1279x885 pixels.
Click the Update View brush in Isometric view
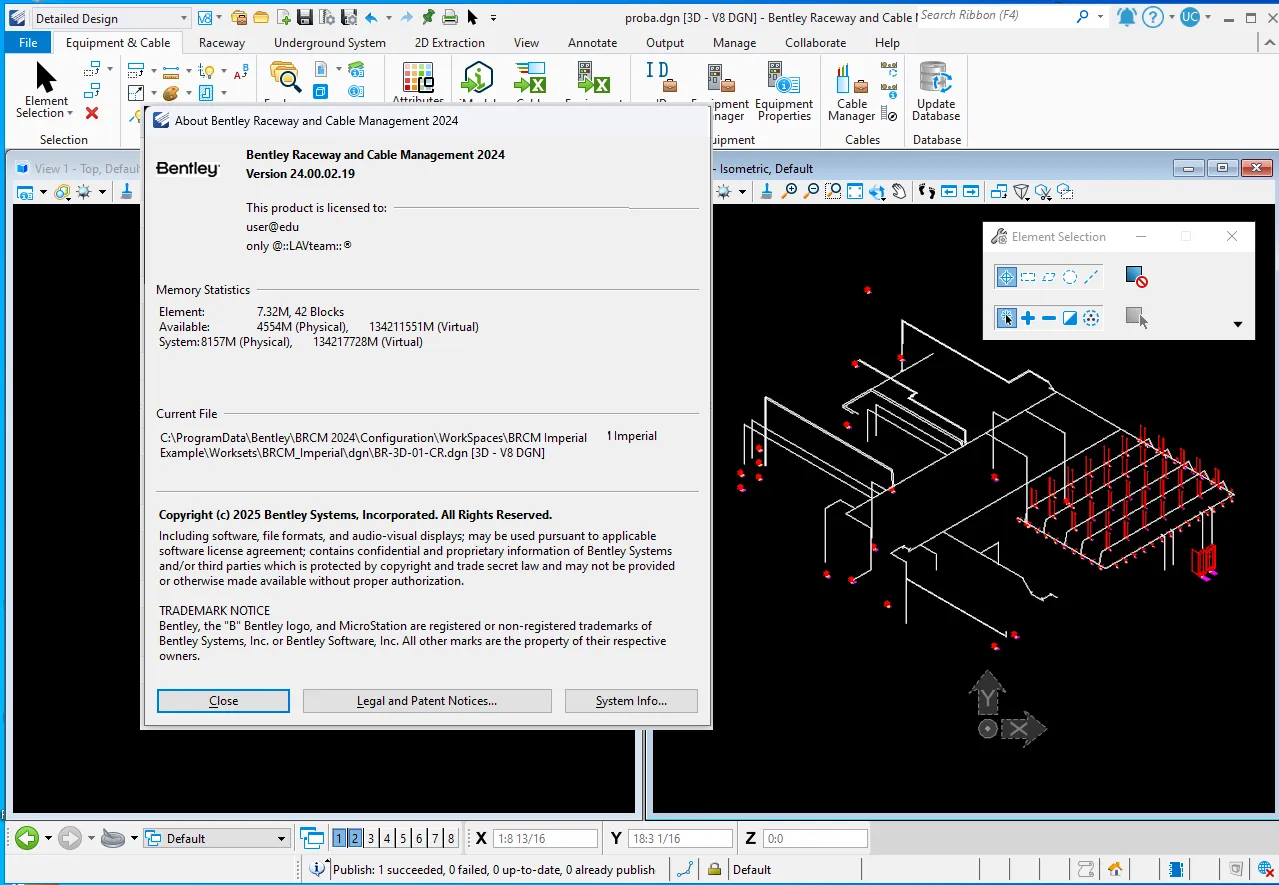[767, 191]
